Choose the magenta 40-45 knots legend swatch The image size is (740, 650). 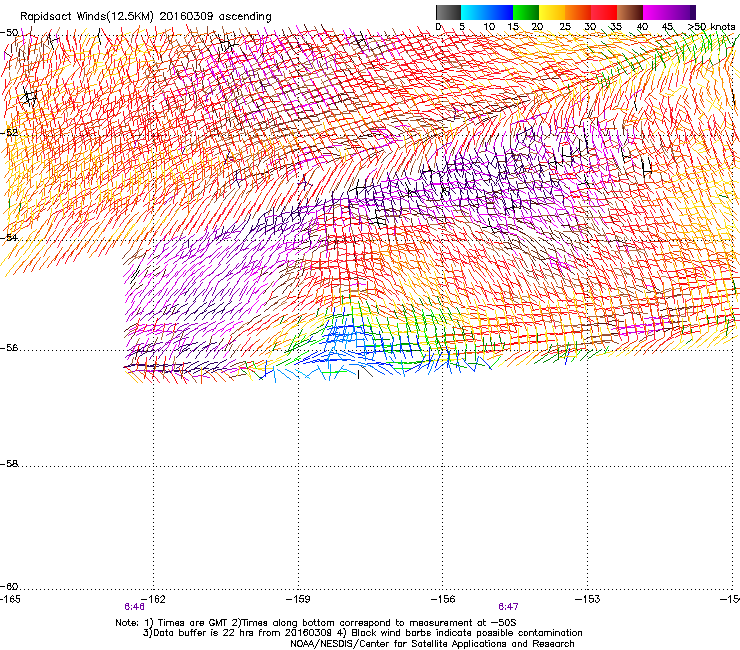656,12
